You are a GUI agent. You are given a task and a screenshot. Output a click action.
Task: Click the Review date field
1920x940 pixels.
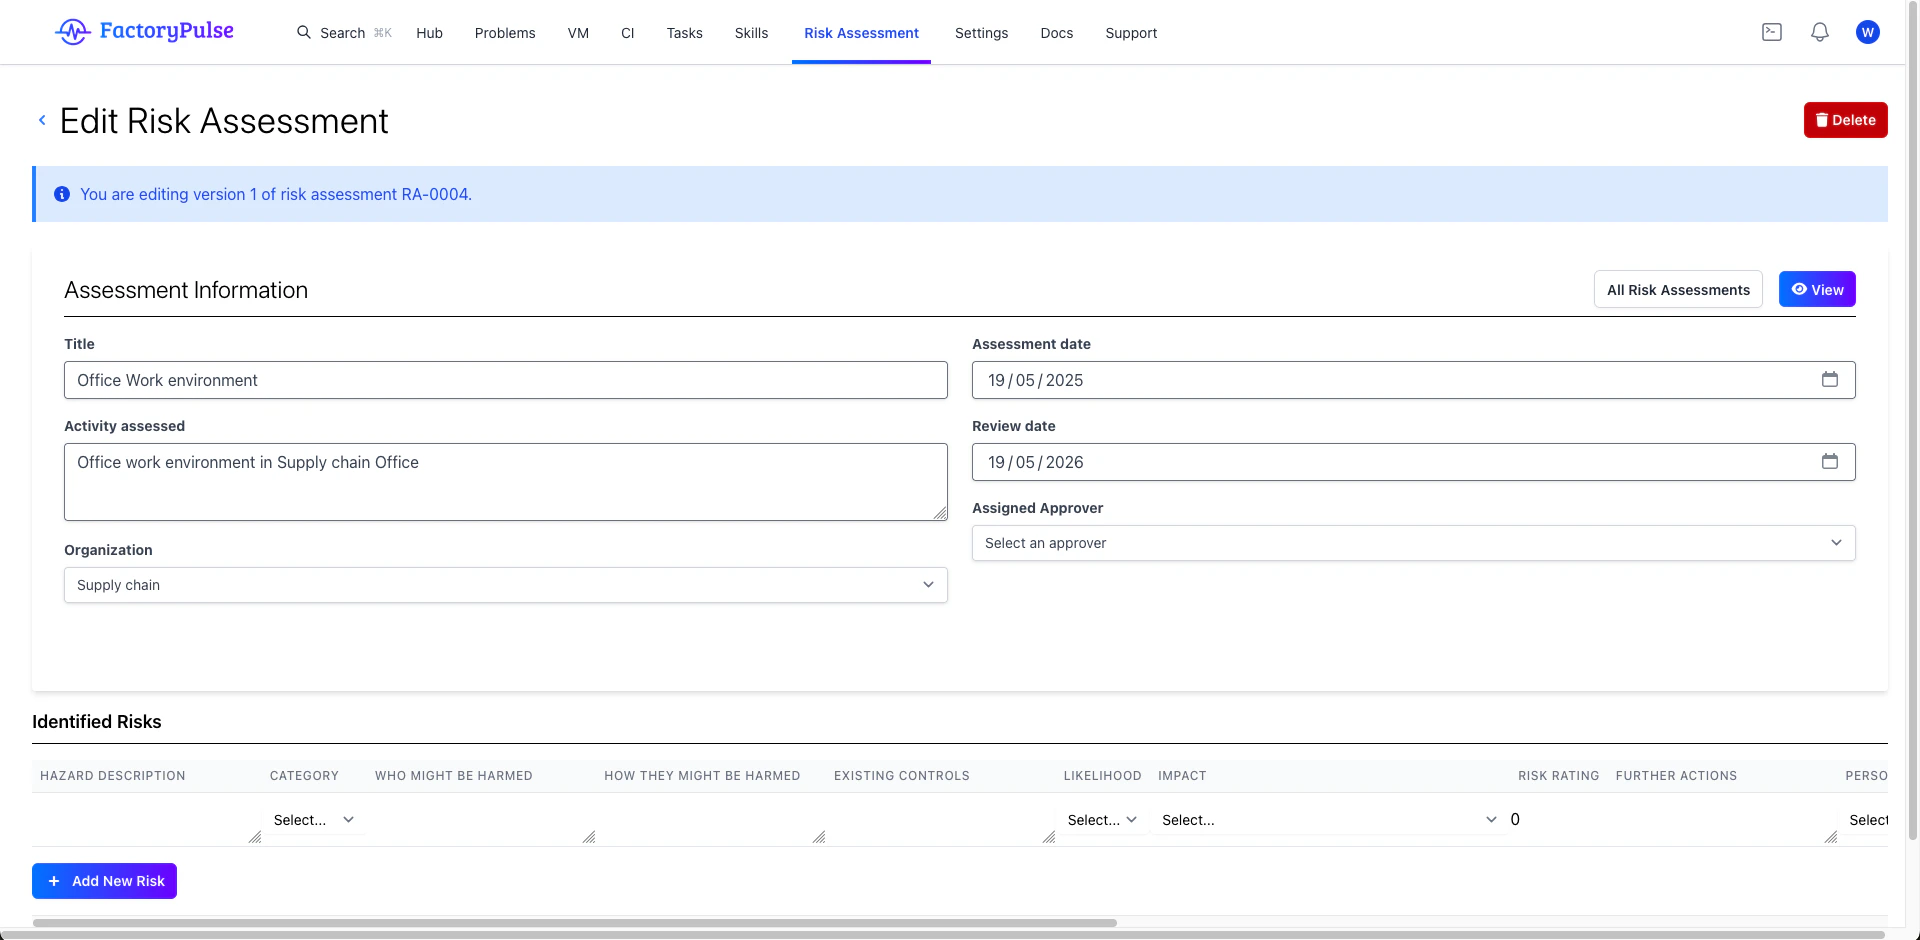click(1413, 462)
